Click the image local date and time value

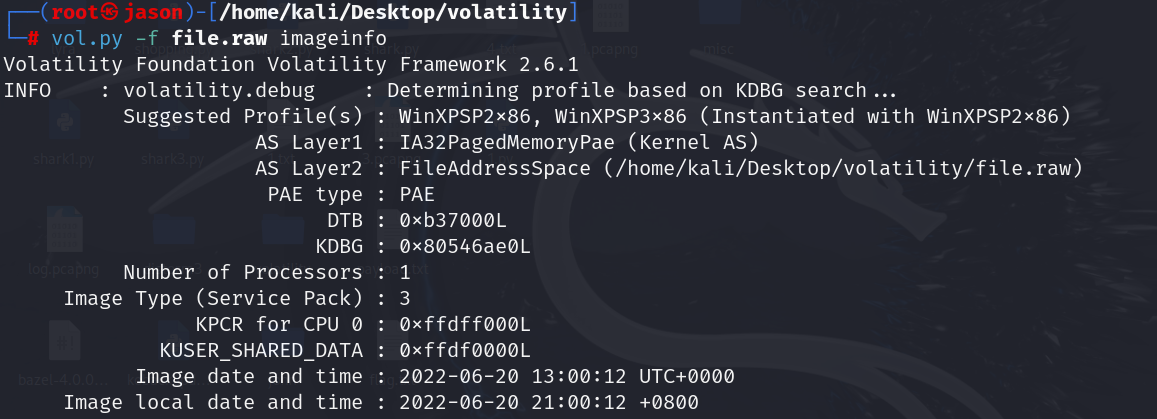coord(548,402)
